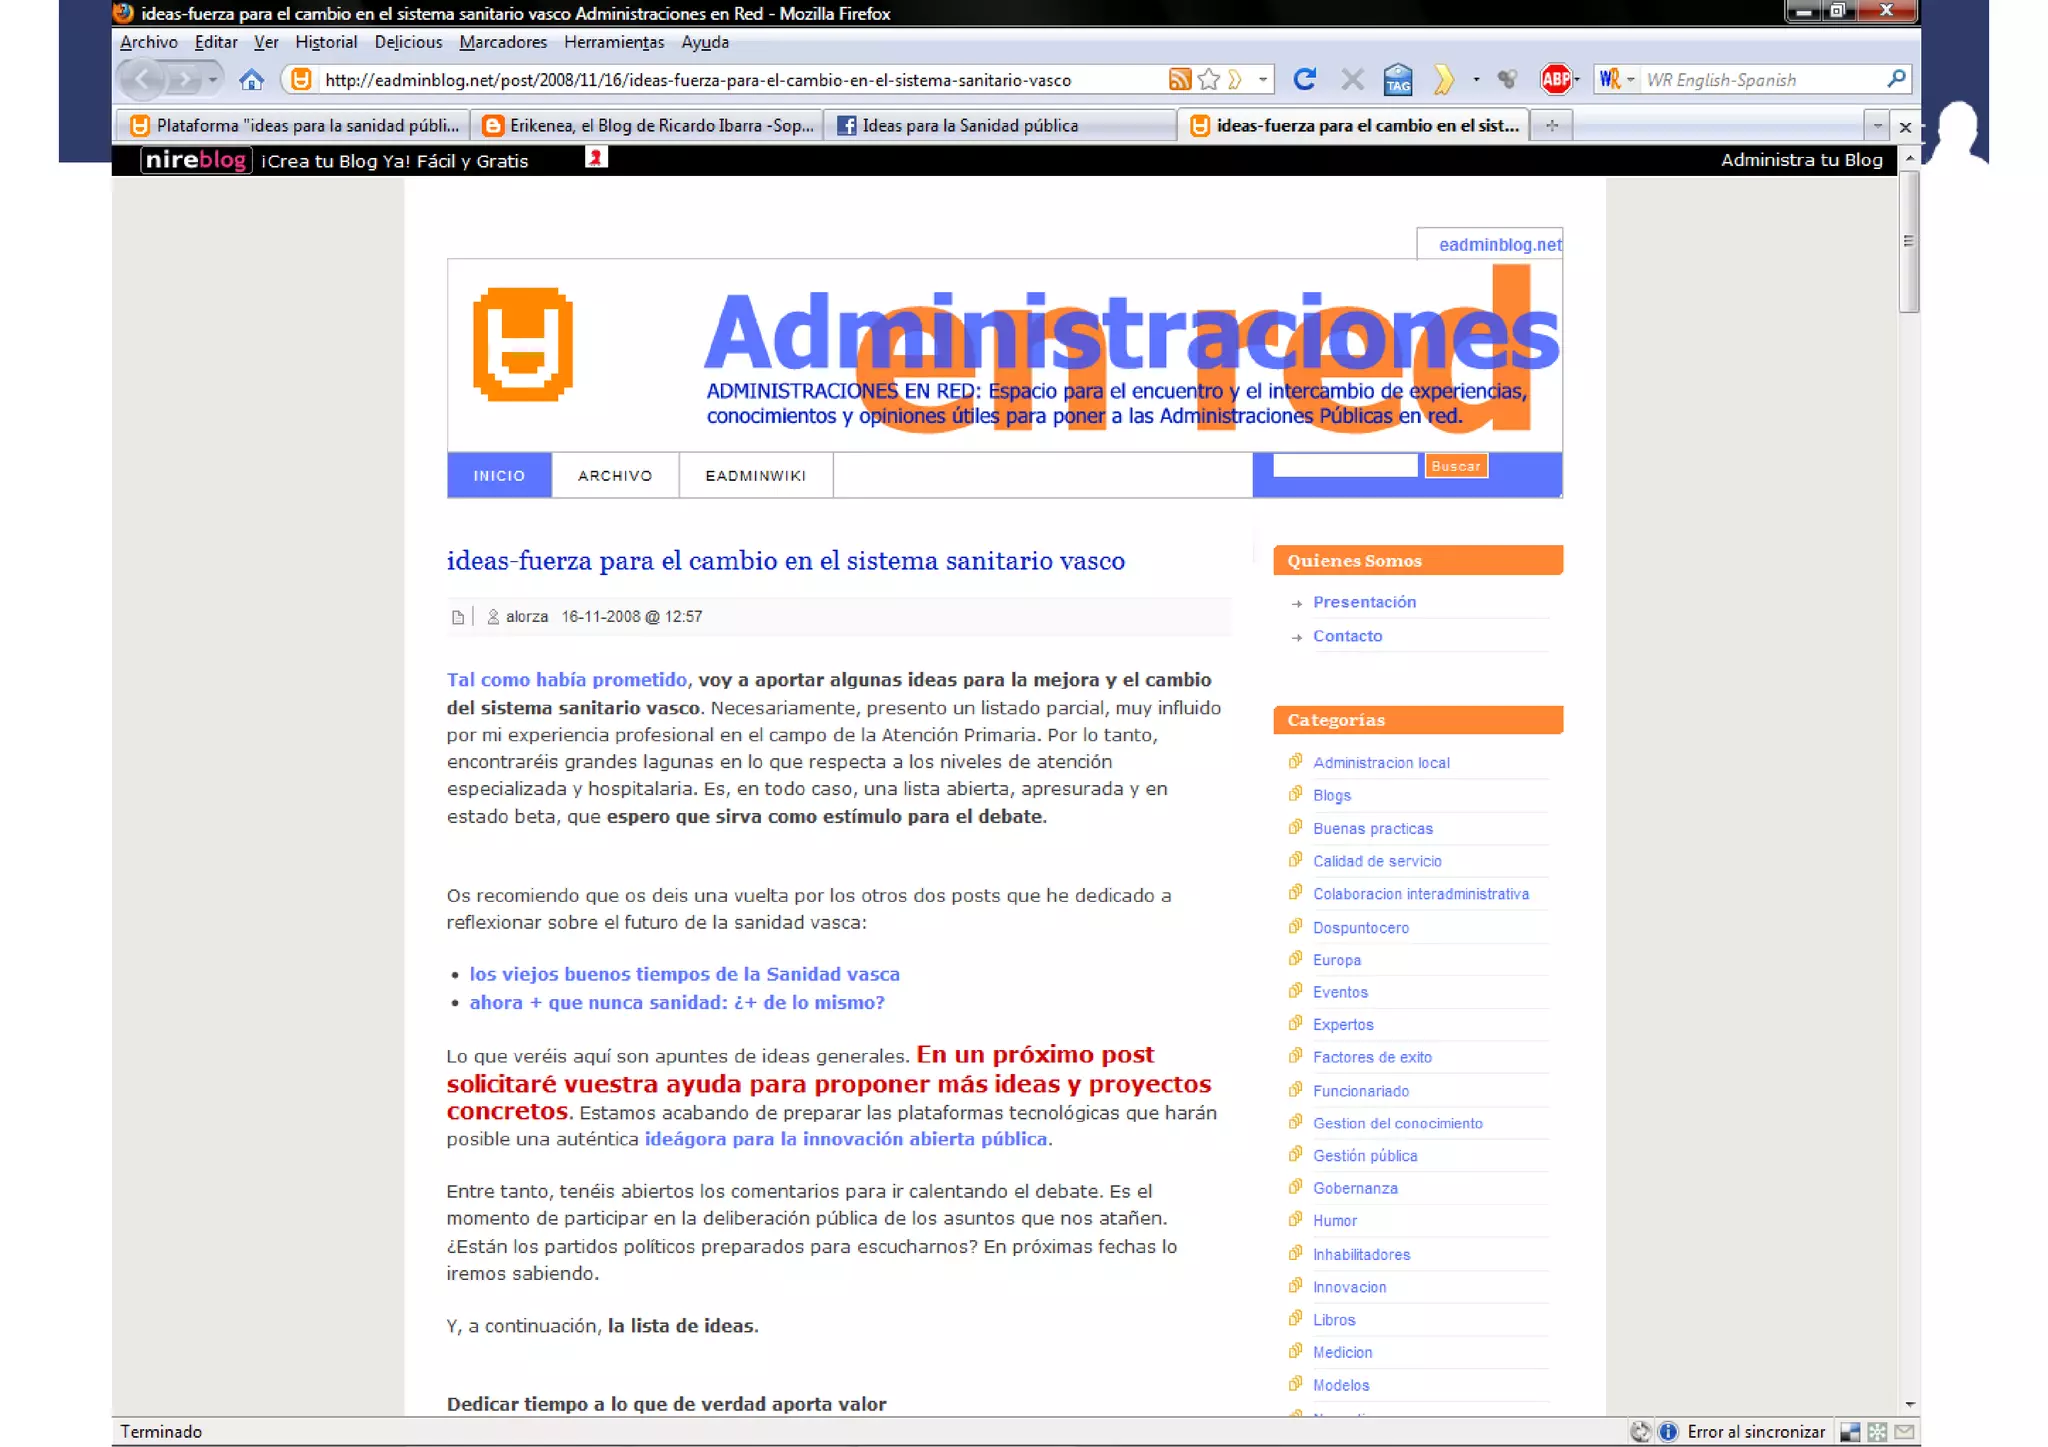Click the Stop loading X icon
Image resolution: width=2048 pixels, height=1447 pixels.
[x=1352, y=79]
